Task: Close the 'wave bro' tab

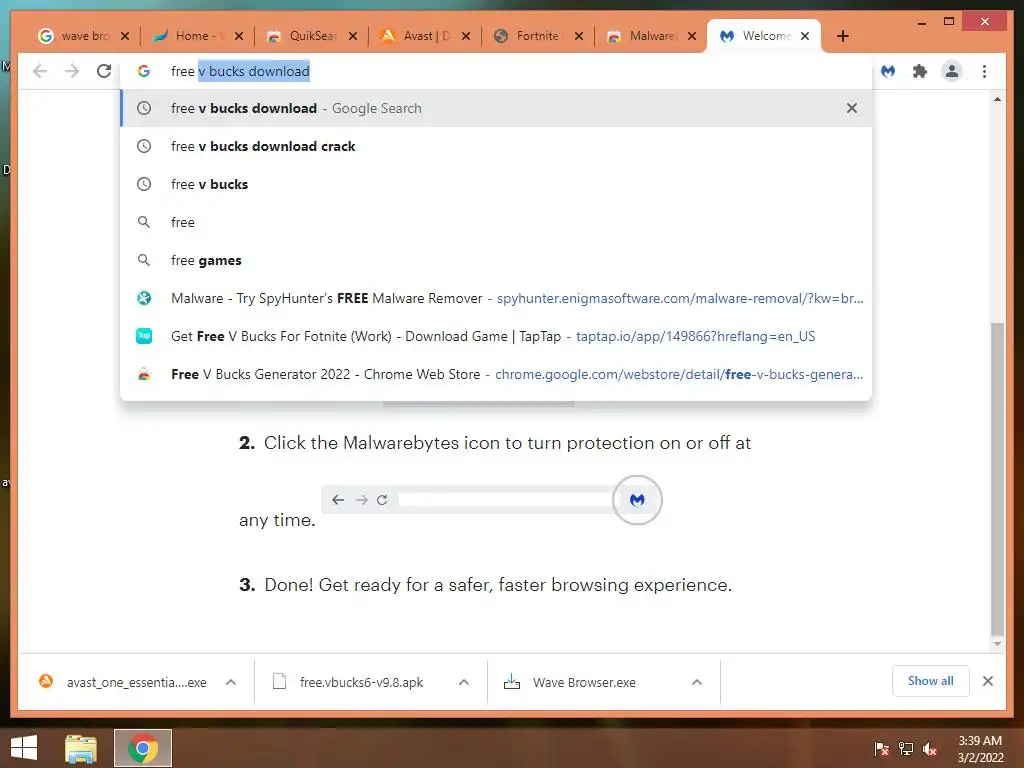Action: [x=125, y=36]
